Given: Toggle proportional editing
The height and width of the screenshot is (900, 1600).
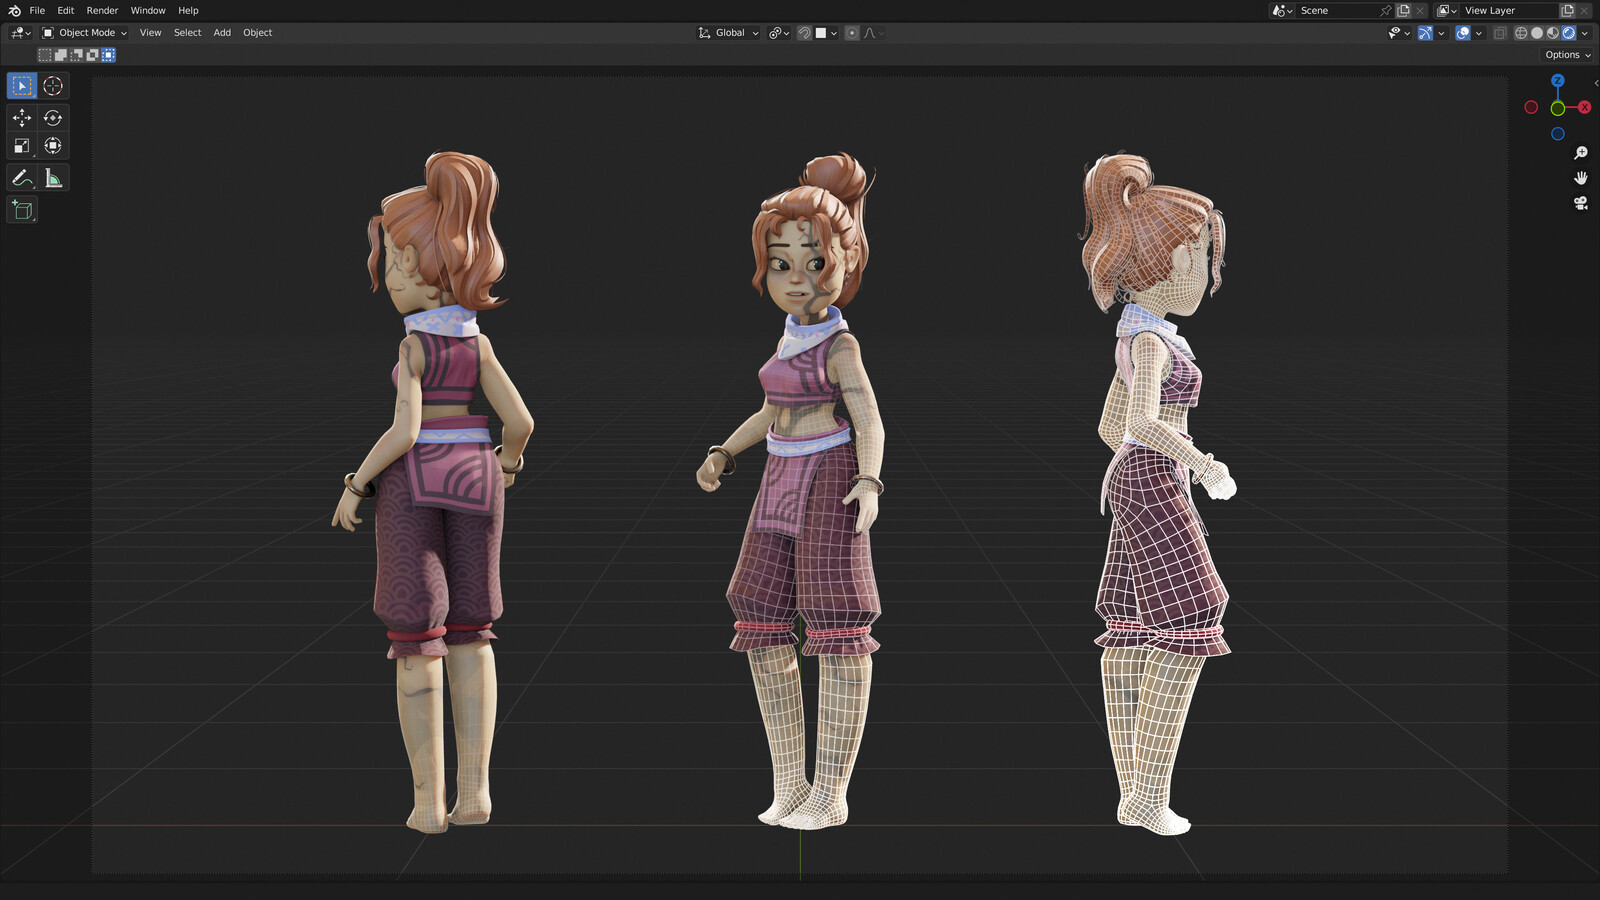Looking at the screenshot, I should [852, 33].
